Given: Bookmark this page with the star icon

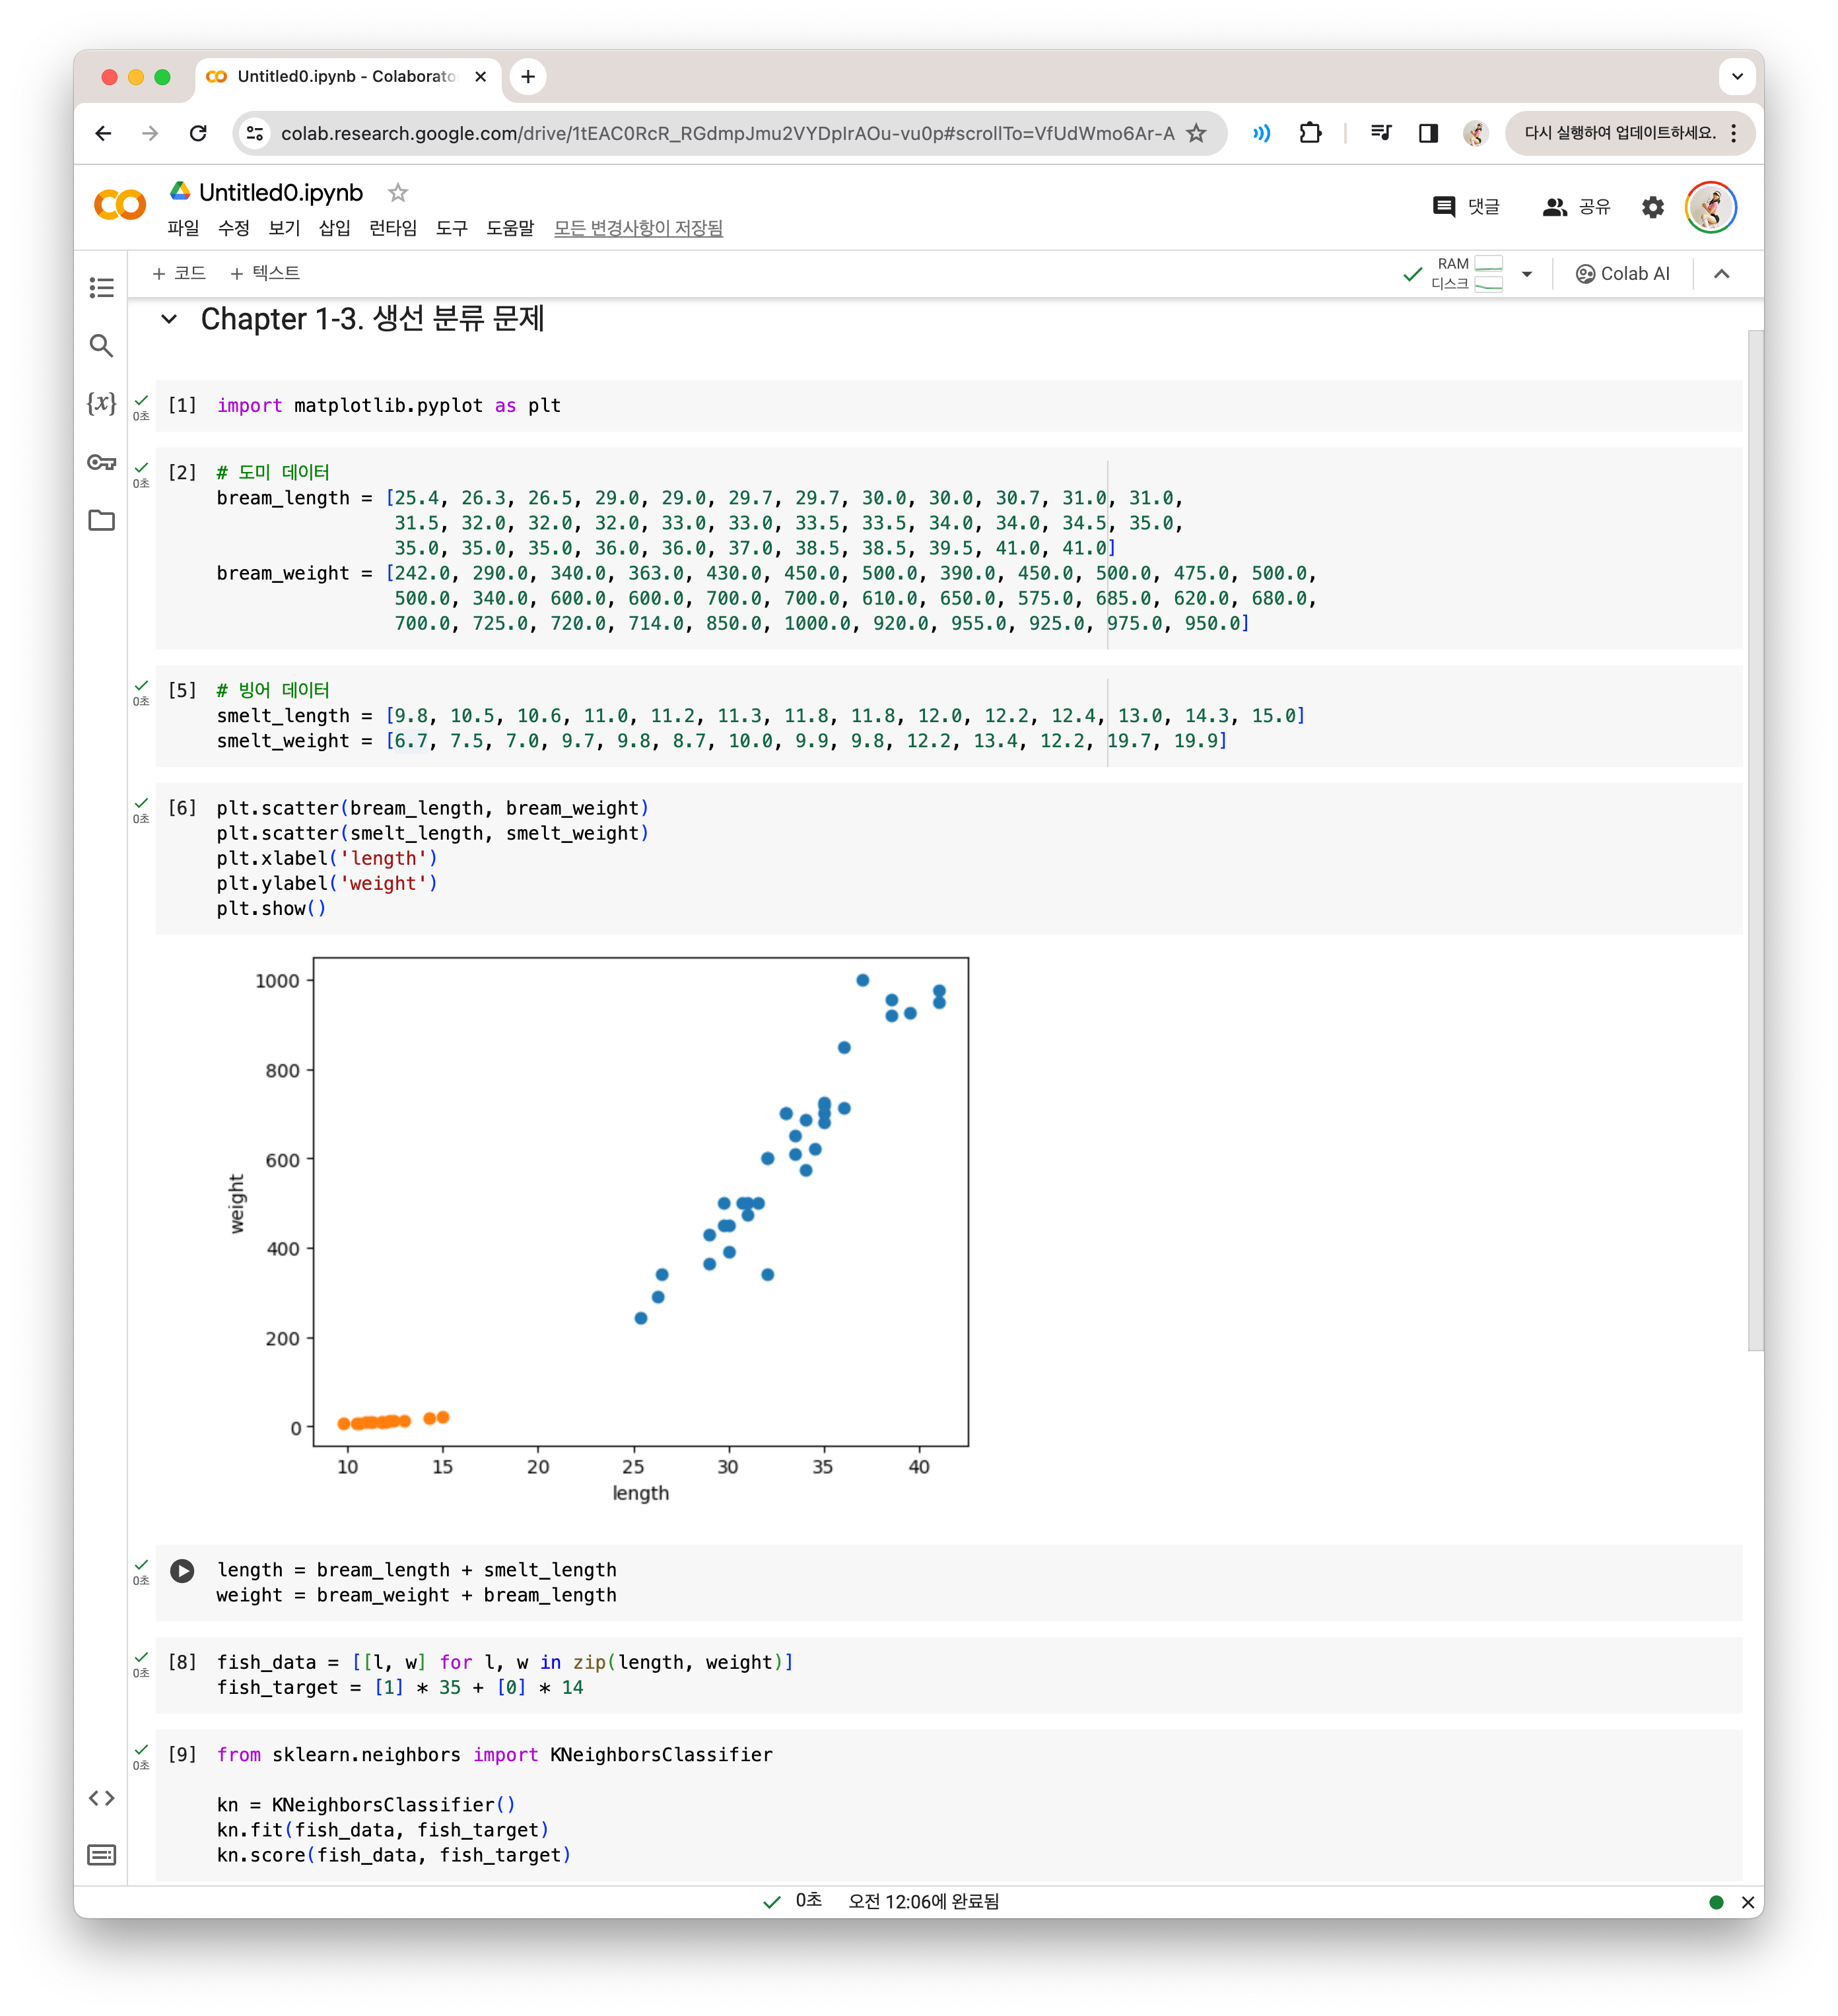Looking at the screenshot, I should pyautogui.click(x=1196, y=133).
